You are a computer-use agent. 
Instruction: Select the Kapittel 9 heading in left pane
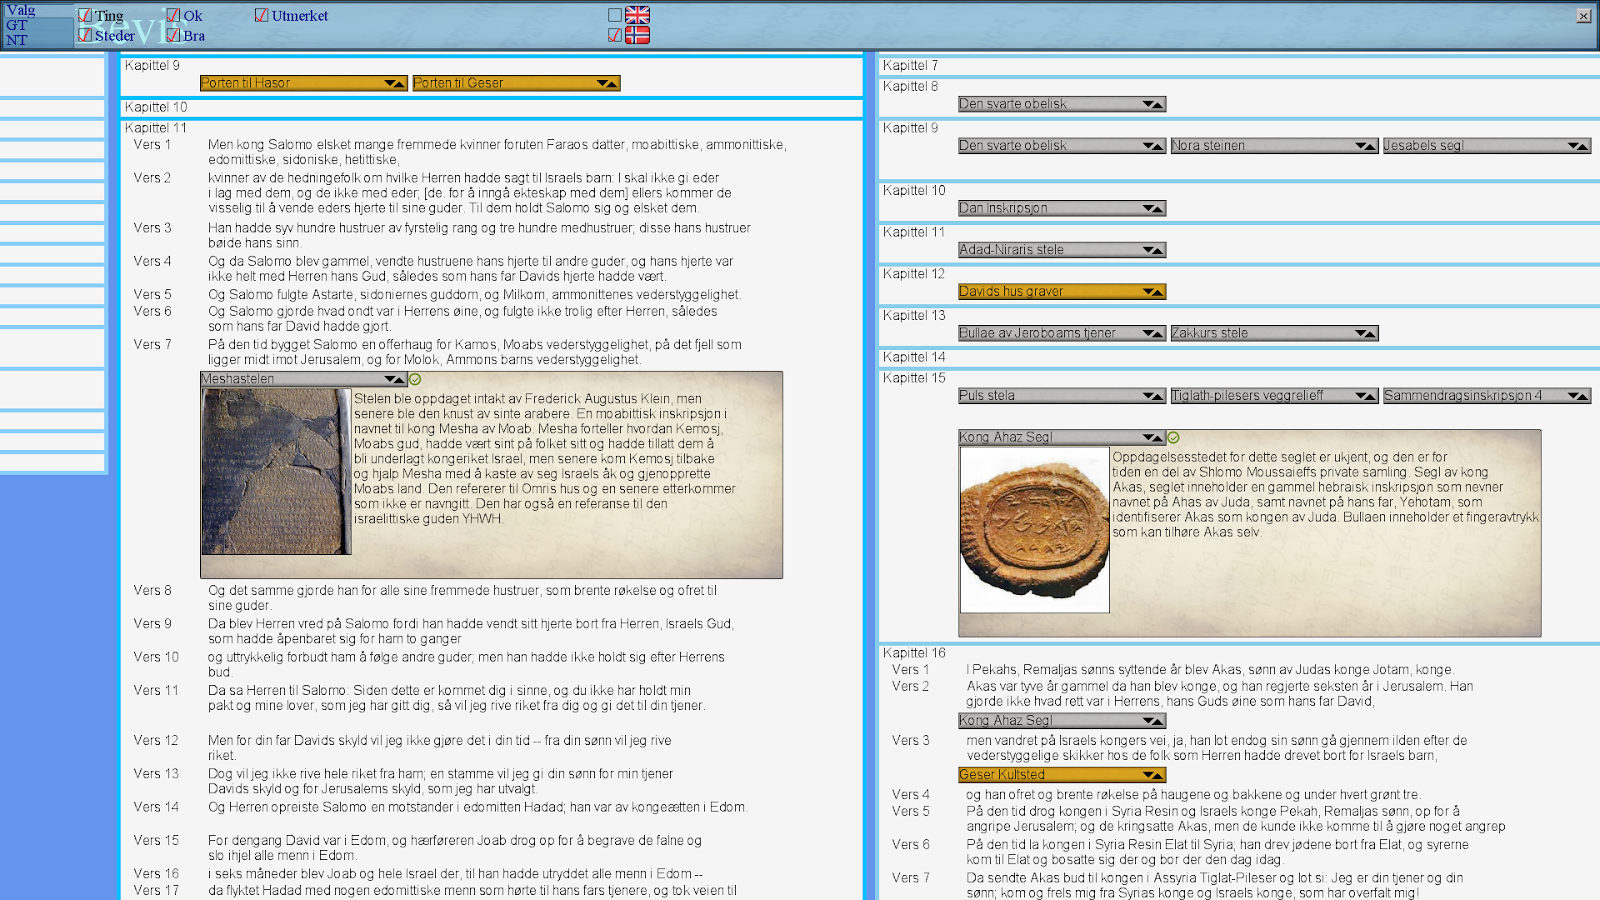point(153,65)
